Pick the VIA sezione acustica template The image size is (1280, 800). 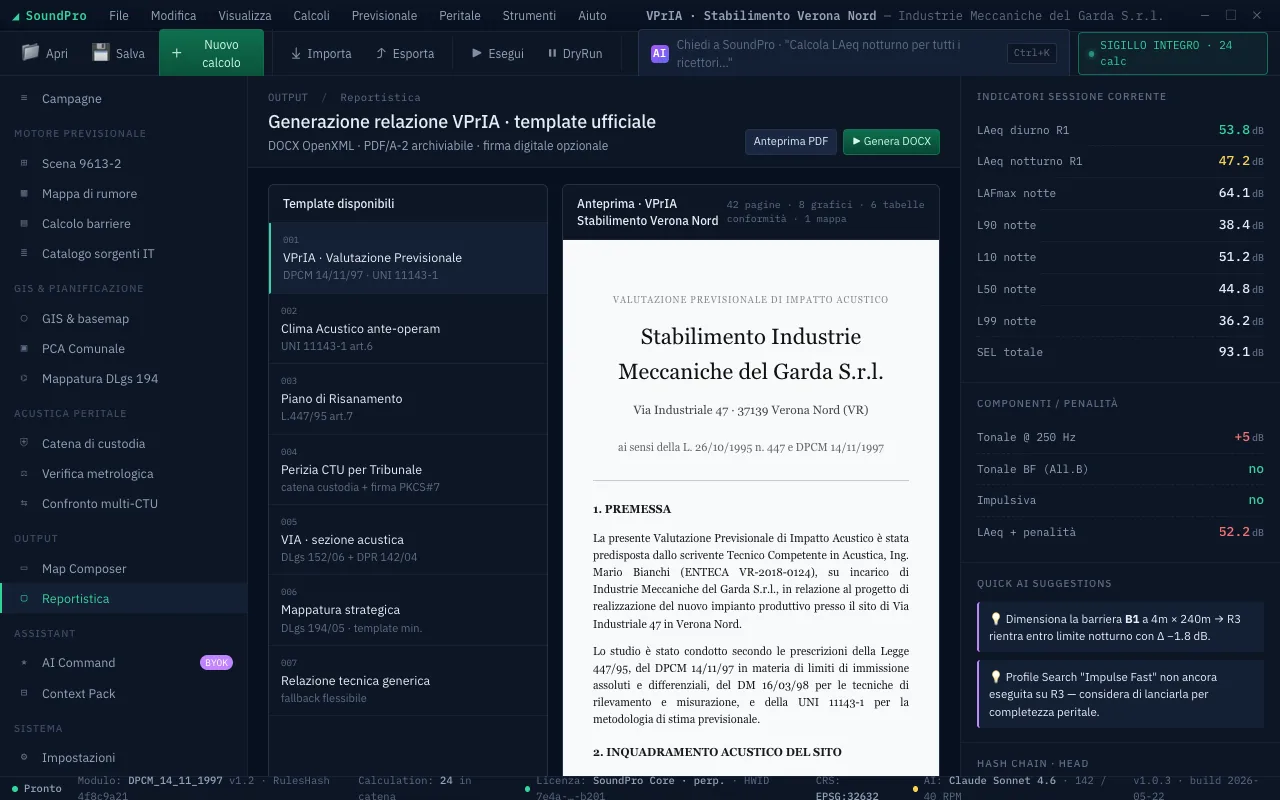tap(408, 539)
